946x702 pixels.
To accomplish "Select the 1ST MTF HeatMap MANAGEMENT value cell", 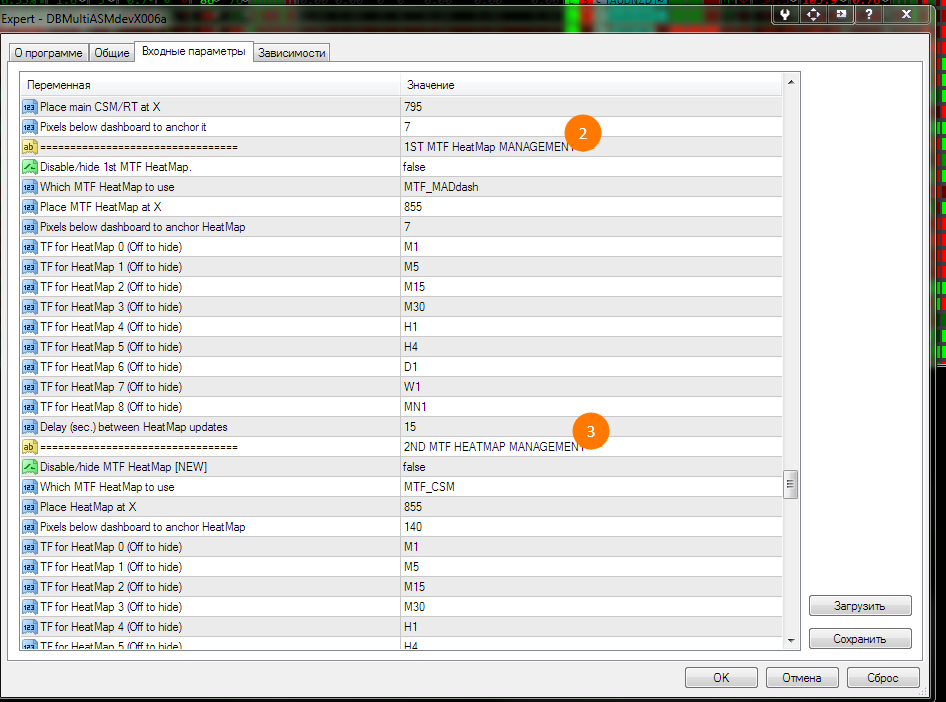I will point(591,147).
